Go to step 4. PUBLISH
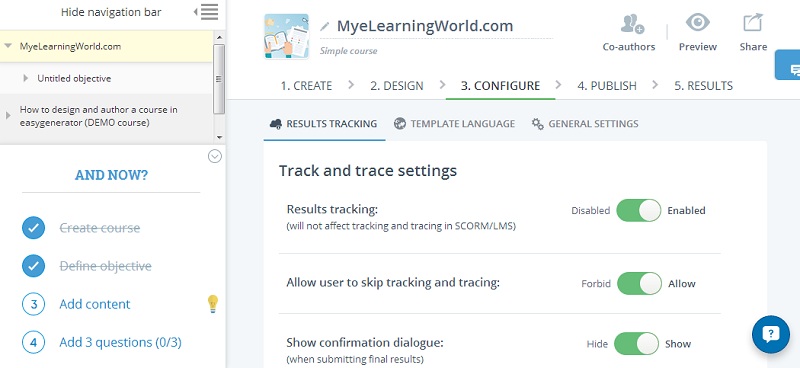Screen dimensions: 800x368 (x=607, y=86)
